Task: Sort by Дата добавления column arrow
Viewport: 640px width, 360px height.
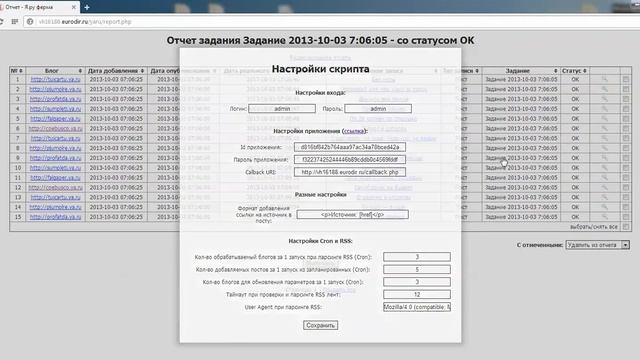Action: [x=142, y=71]
